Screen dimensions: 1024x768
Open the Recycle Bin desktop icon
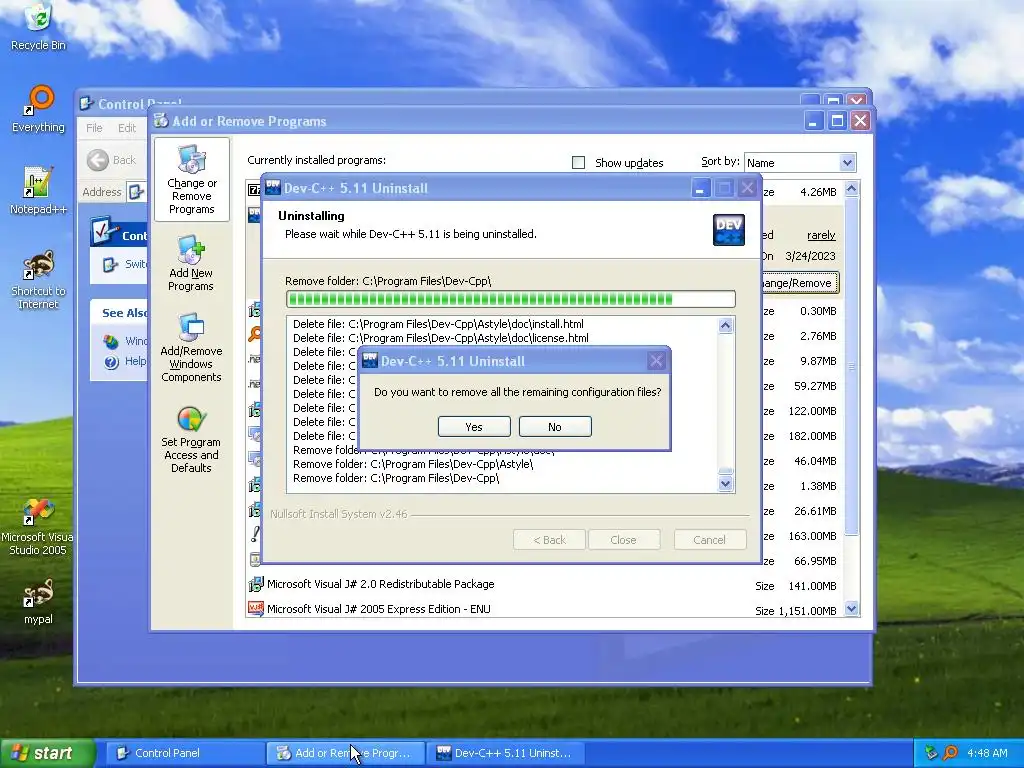[38, 27]
